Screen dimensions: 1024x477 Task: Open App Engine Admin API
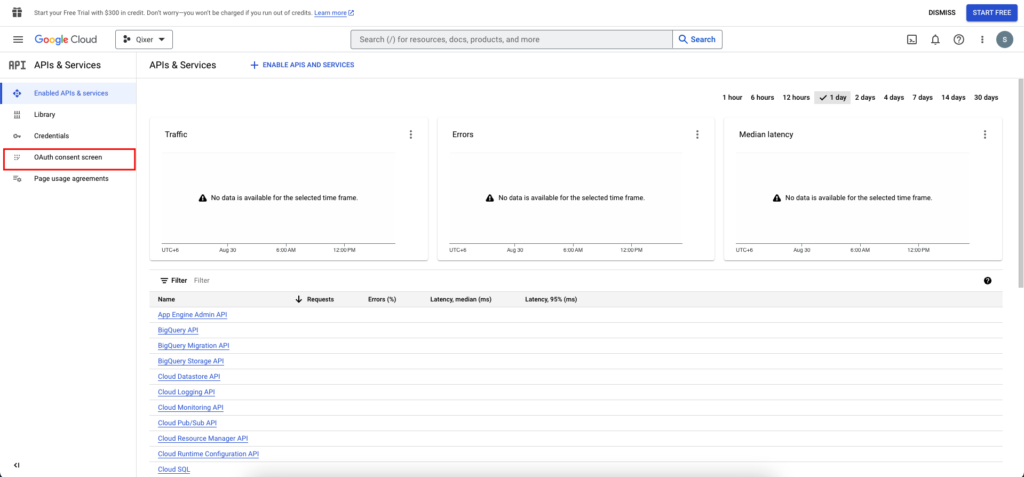point(193,315)
